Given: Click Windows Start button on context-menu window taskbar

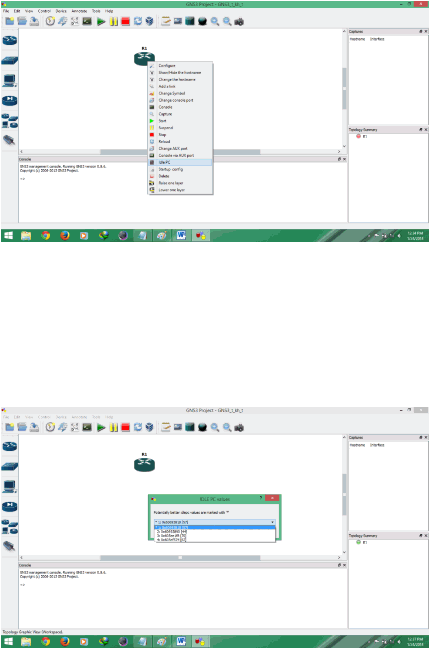Looking at the screenshot, I should 8,236.
